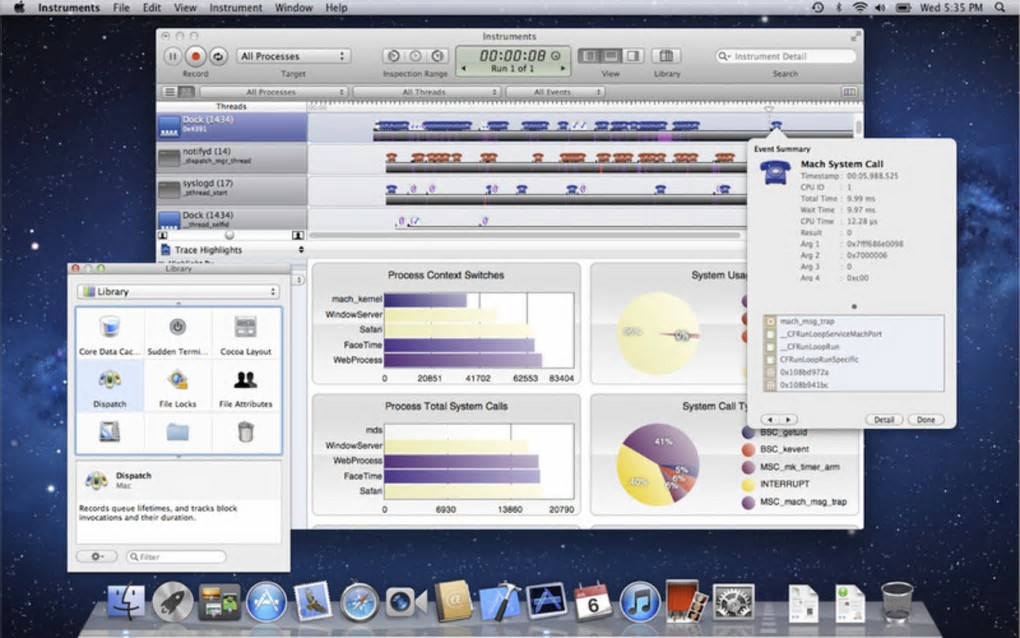Open Xcode from the Dock
The image size is (1020, 638).
click(x=500, y=602)
